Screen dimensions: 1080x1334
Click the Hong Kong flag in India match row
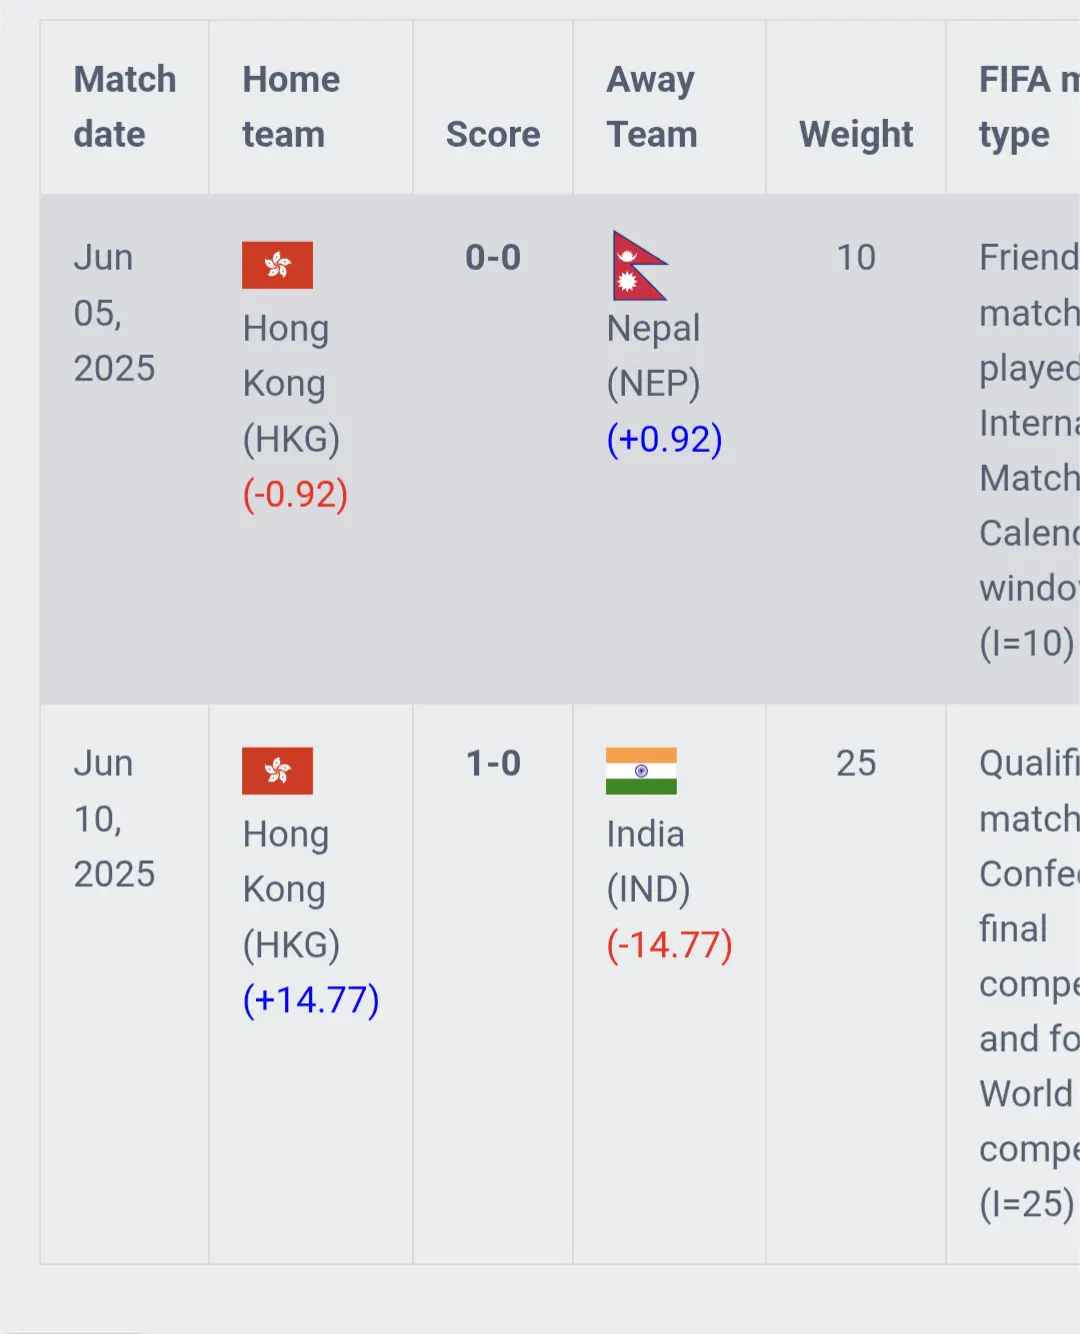[x=277, y=771]
